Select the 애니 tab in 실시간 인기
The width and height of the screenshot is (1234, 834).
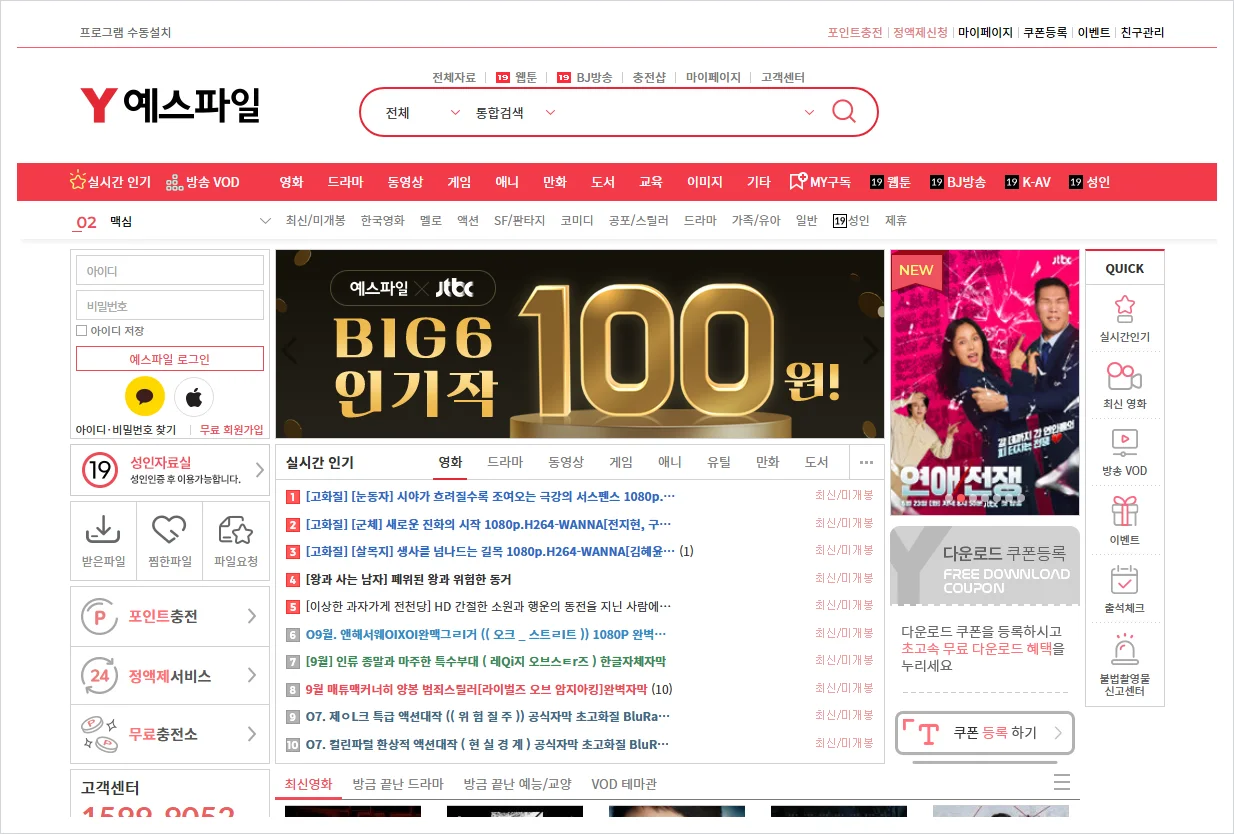coord(669,462)
